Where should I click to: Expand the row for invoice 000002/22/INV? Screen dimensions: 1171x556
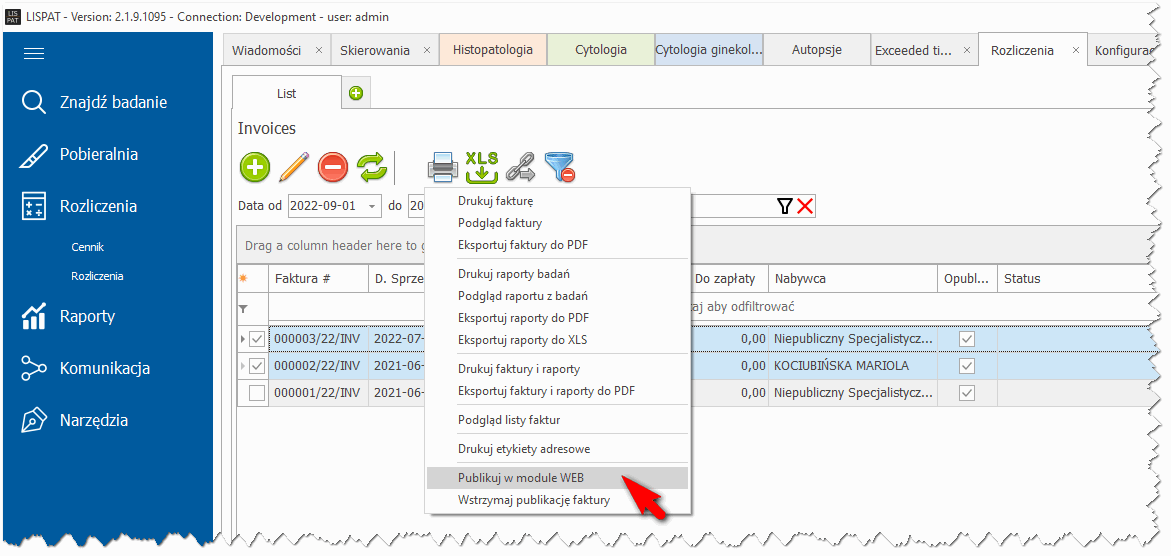point(242,367)
